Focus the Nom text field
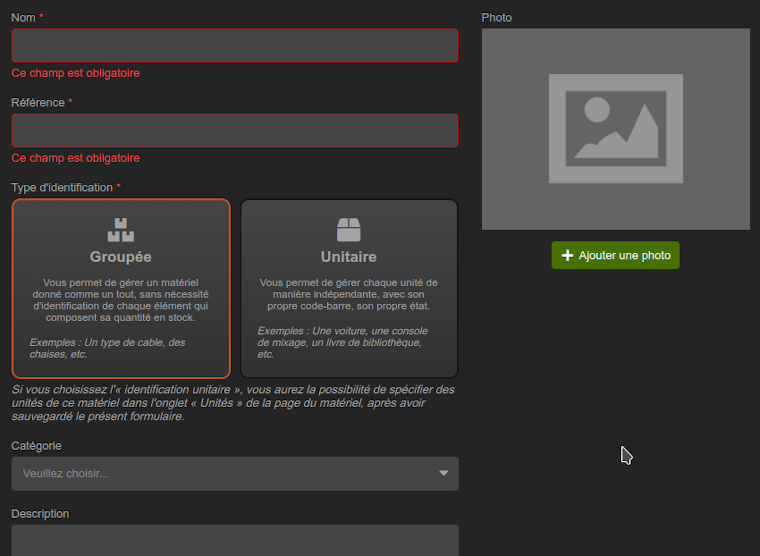The width and height of the screenshot is (760, 556). (x=234, y=46)
